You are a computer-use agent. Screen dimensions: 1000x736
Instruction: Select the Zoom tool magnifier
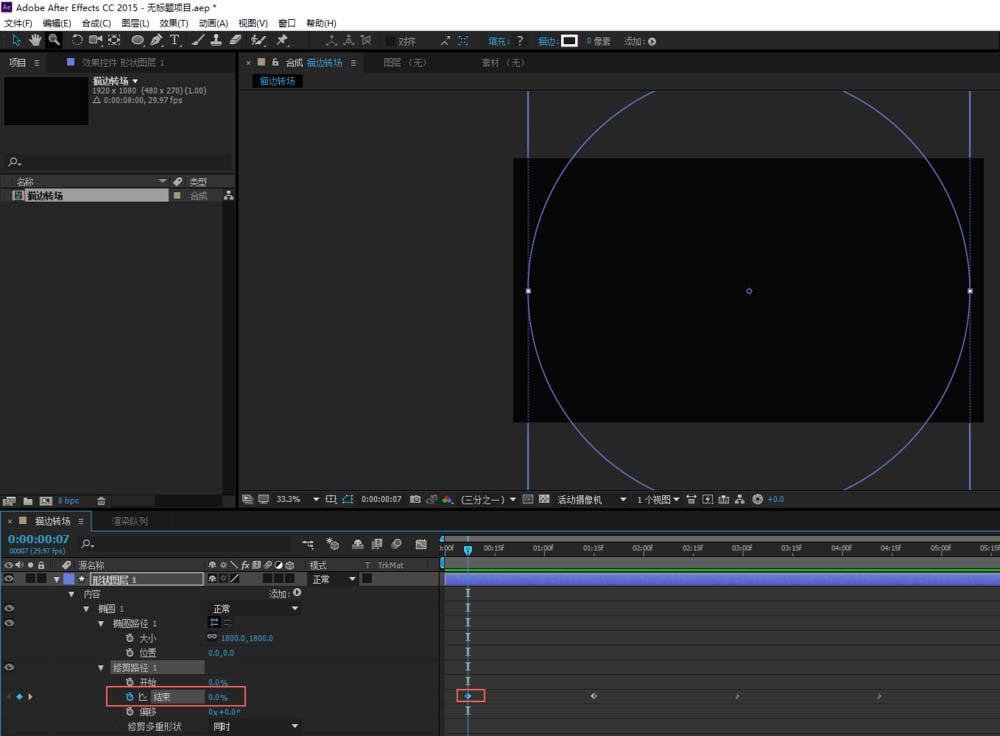(x=54, y=40)
